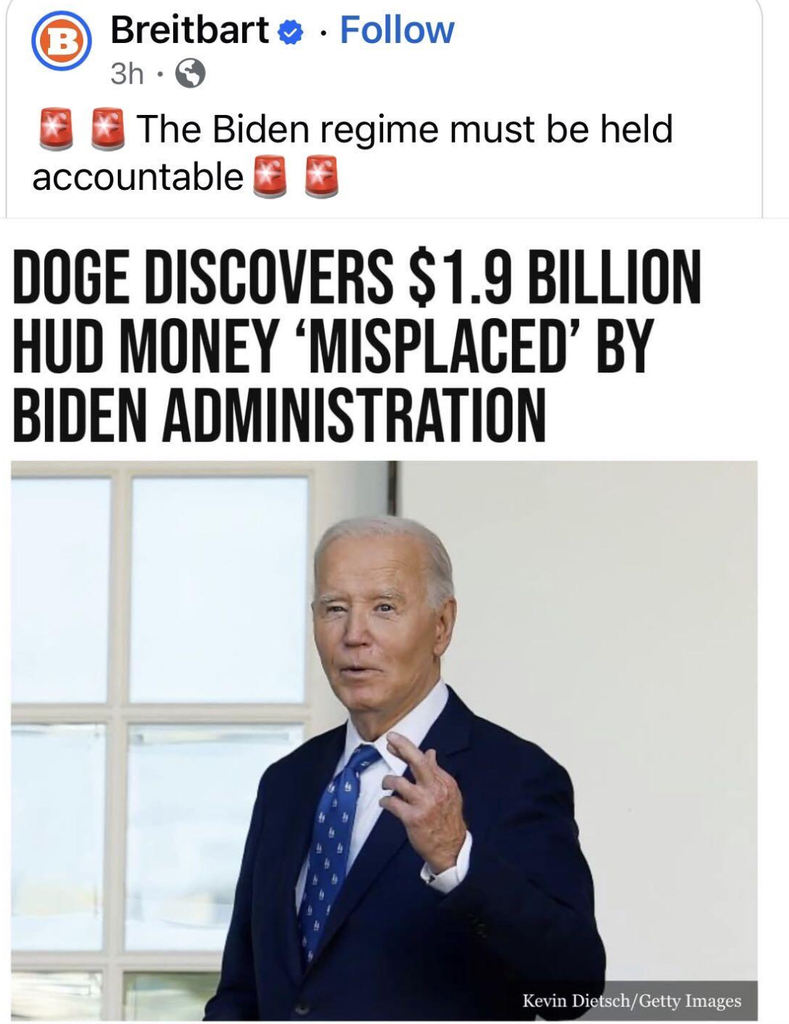
Task: Open headline line 'DOGE DISCOVERS $1.9 BILLION'
Action: pyautogui.click(x=357, y=276)
